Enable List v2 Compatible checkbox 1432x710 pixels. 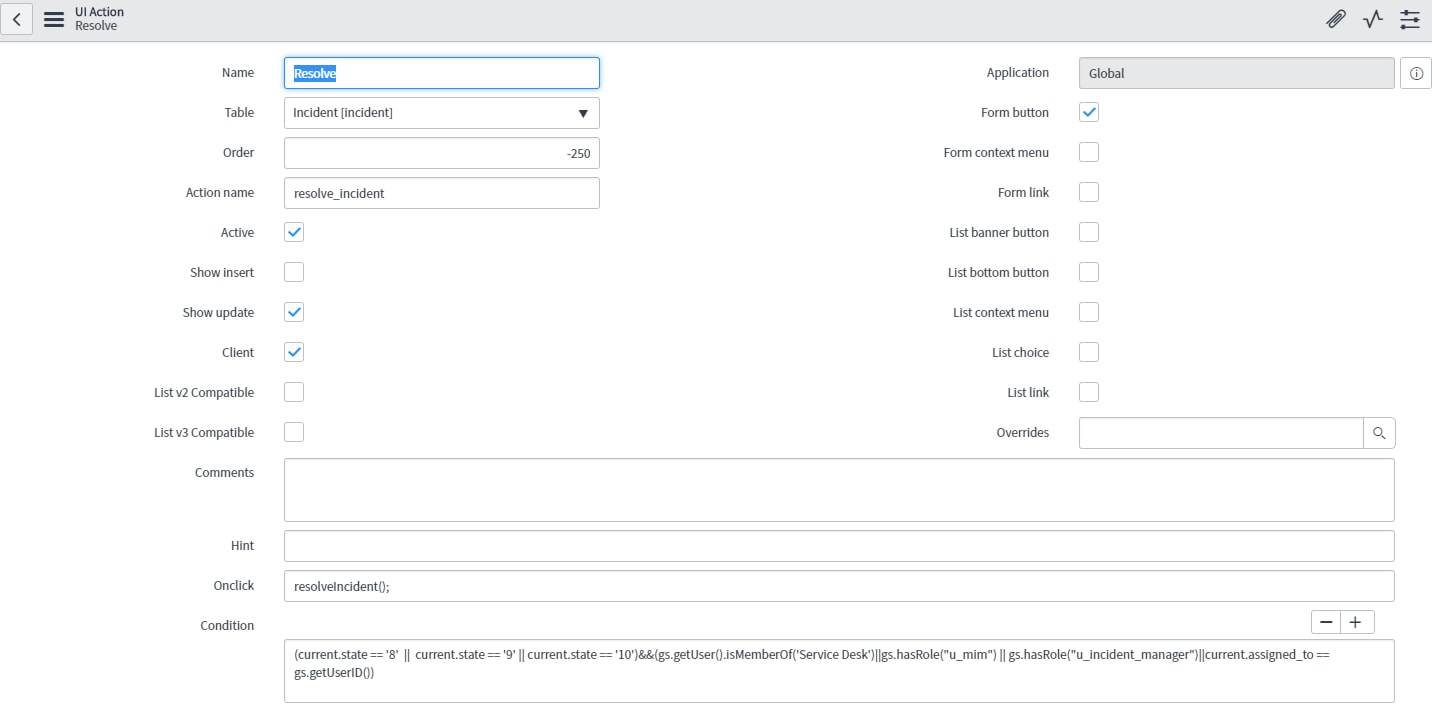pyautogui.click(x=294, y=392)
